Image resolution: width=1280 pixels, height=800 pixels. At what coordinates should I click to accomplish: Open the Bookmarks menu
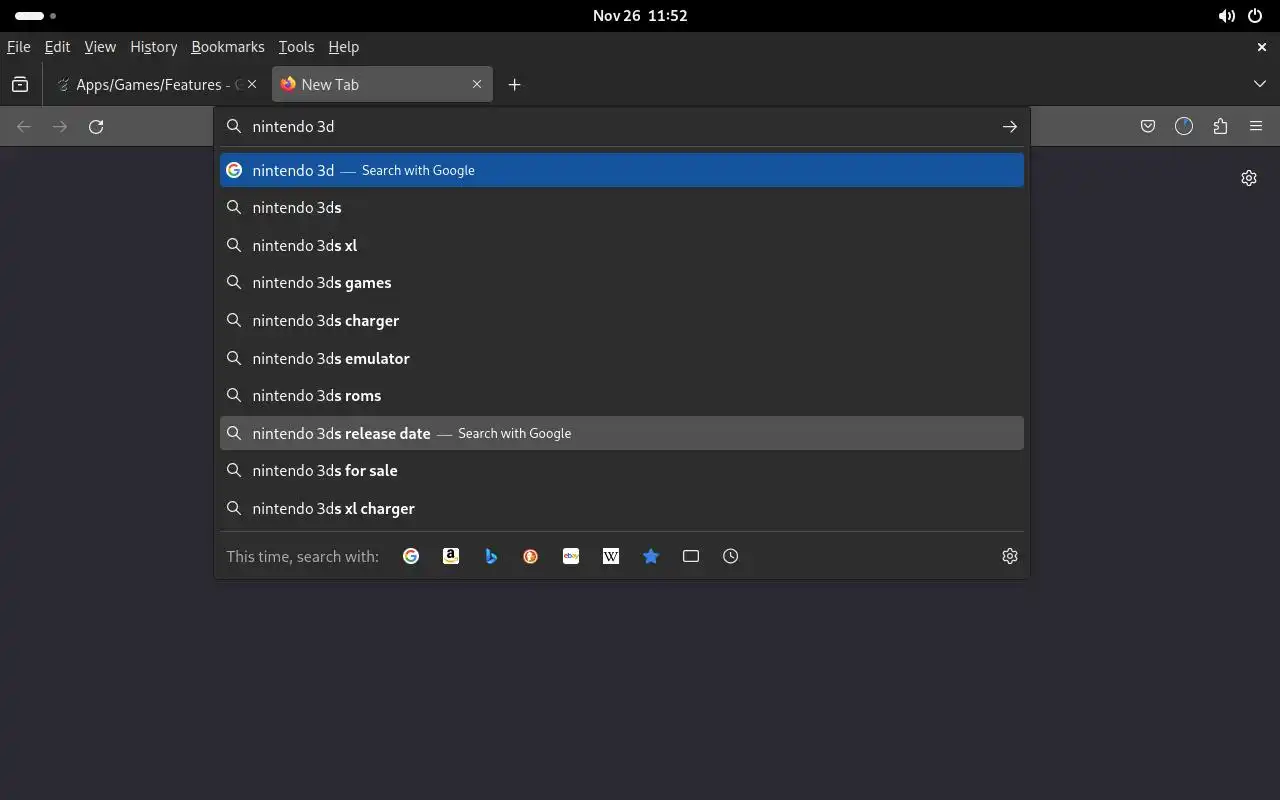[x=228, y=47]
